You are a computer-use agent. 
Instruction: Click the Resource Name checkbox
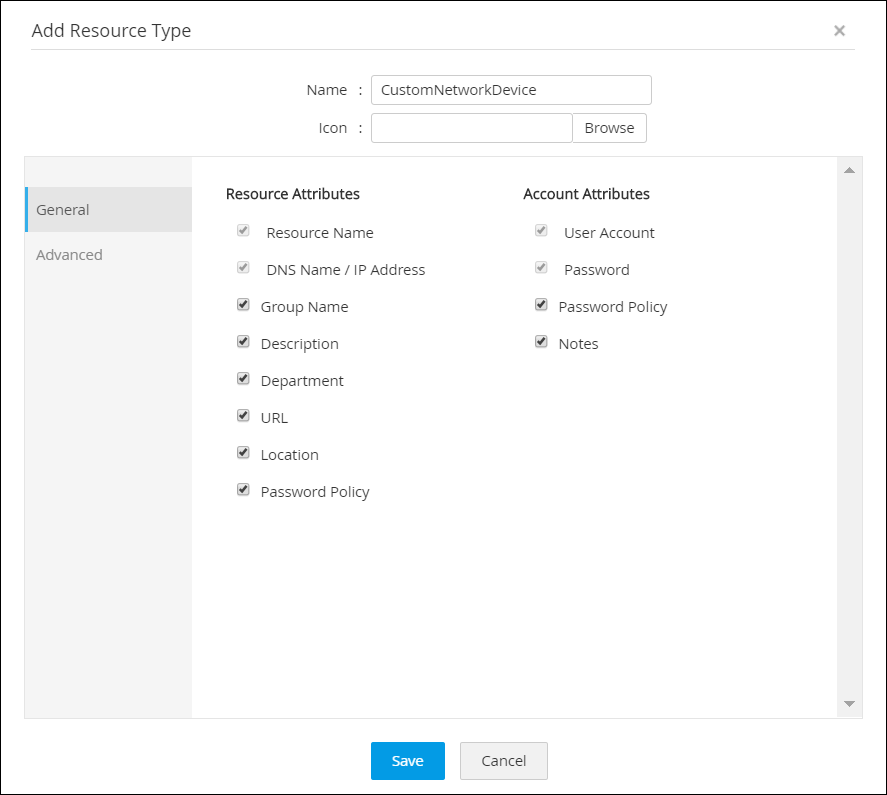[243, 231]
